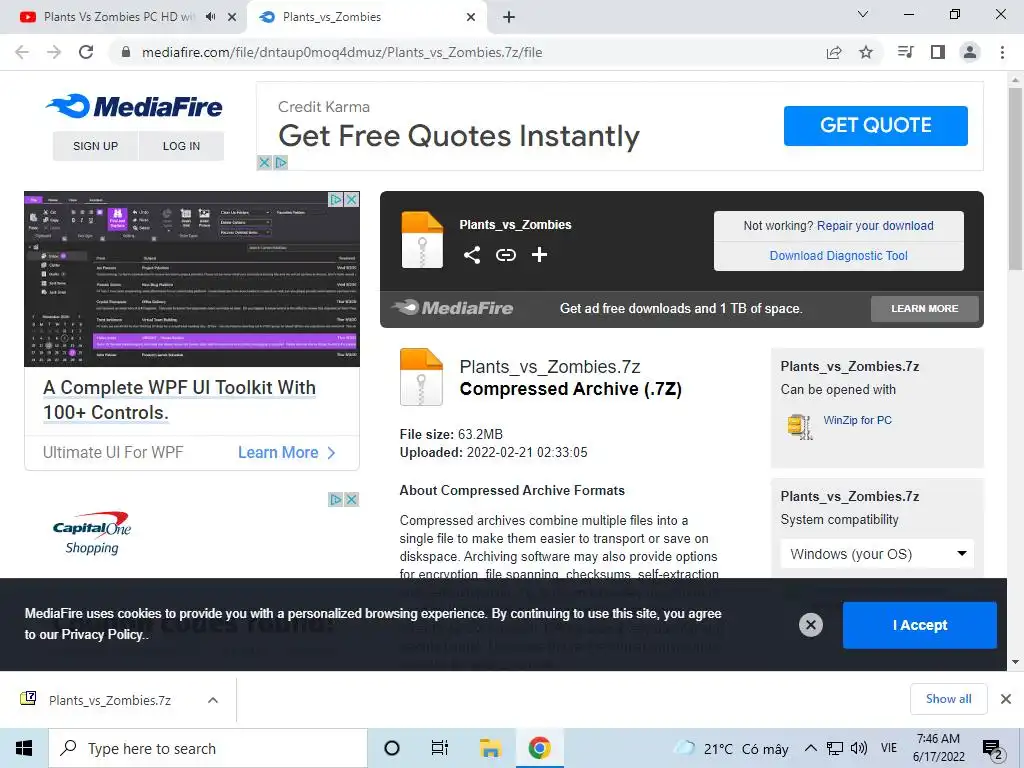Expand System compatibility Windows dropdown
Screen dimensions: 1024x768
pos(877,554)
